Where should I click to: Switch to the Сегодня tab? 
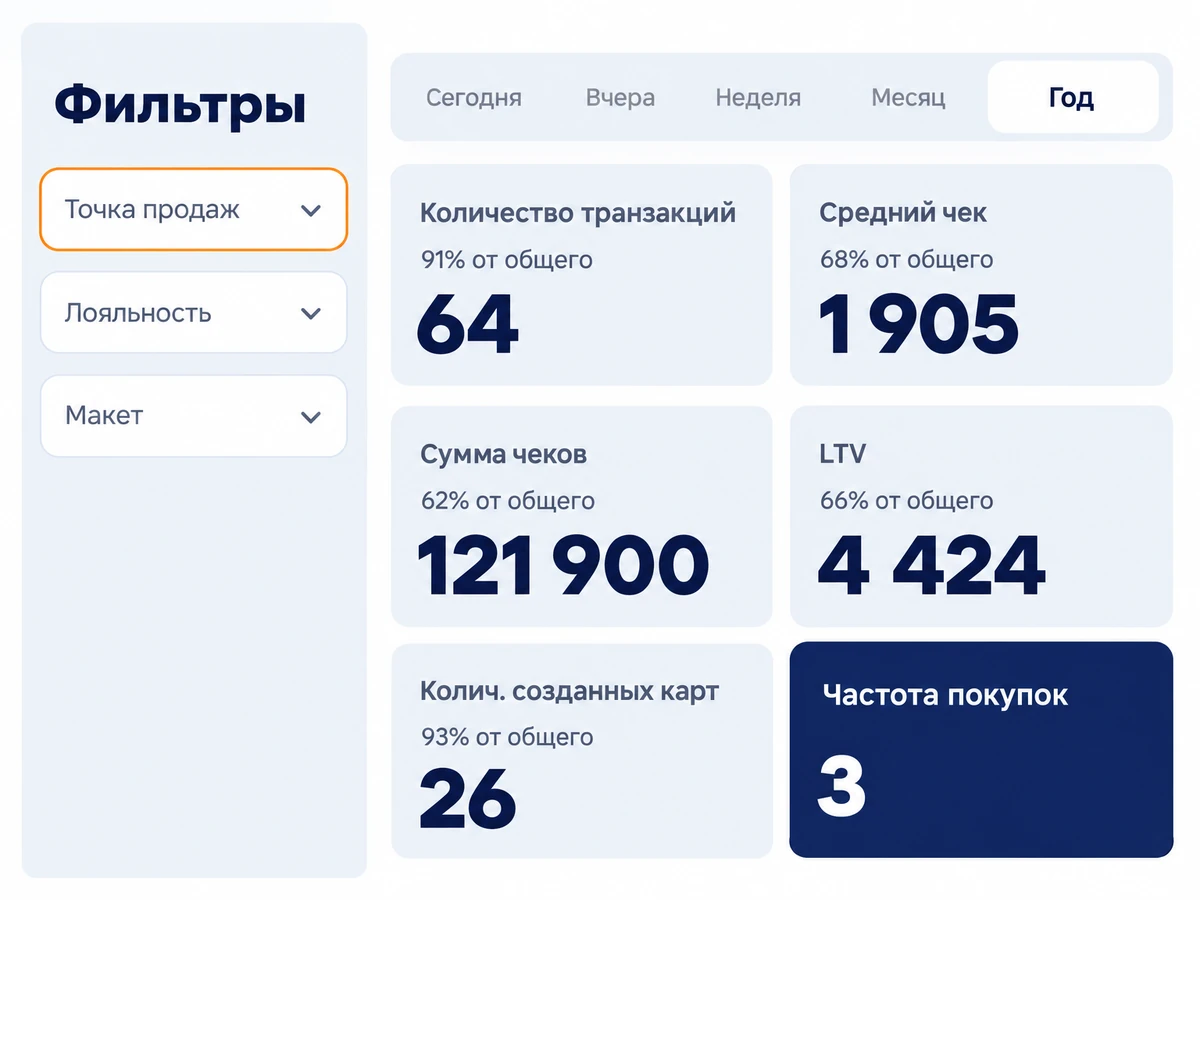(x=474, y=97)
